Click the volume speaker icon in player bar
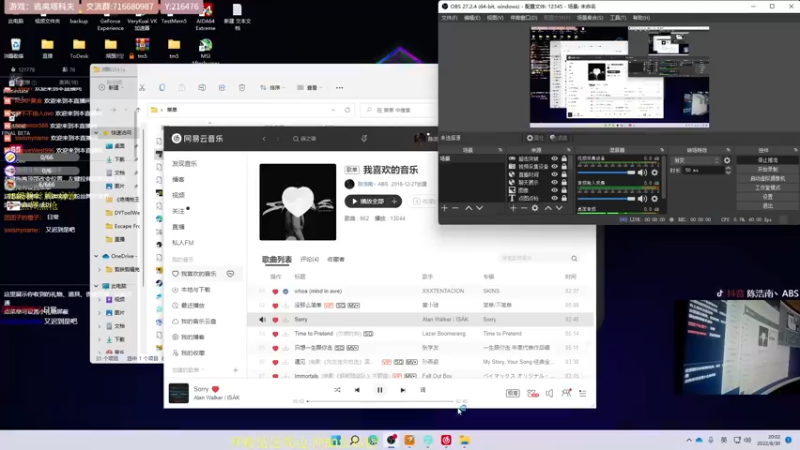Screen dimensions: 800x450 pos(549,393)
